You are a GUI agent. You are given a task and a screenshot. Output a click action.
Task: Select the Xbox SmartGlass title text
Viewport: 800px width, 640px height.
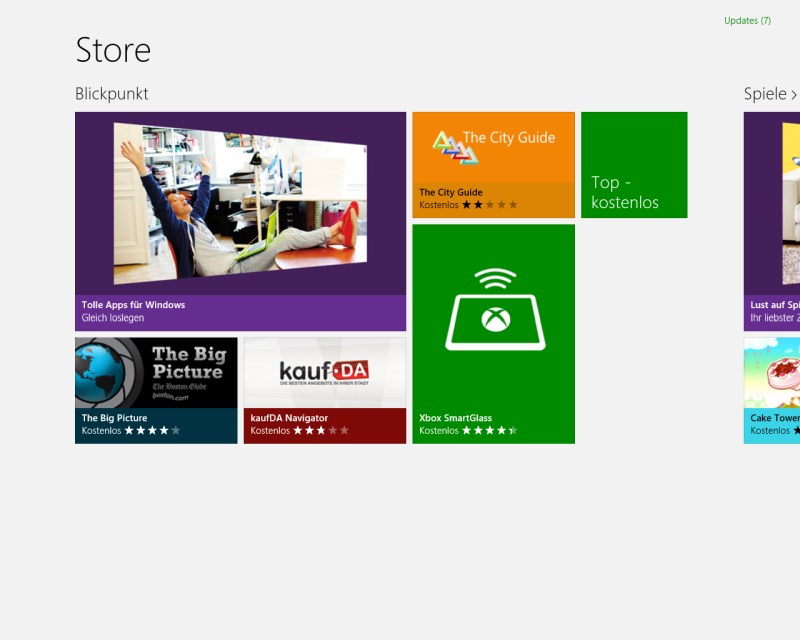coord(456,417)
